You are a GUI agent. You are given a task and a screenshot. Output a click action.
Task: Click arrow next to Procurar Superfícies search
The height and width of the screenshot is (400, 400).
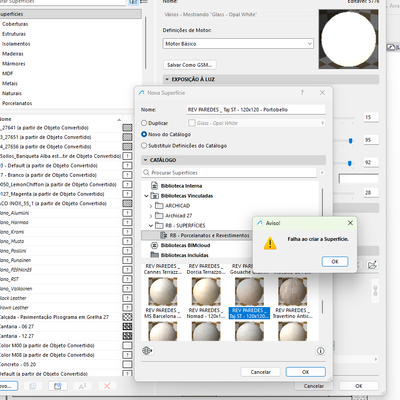[x=322, y=173]
